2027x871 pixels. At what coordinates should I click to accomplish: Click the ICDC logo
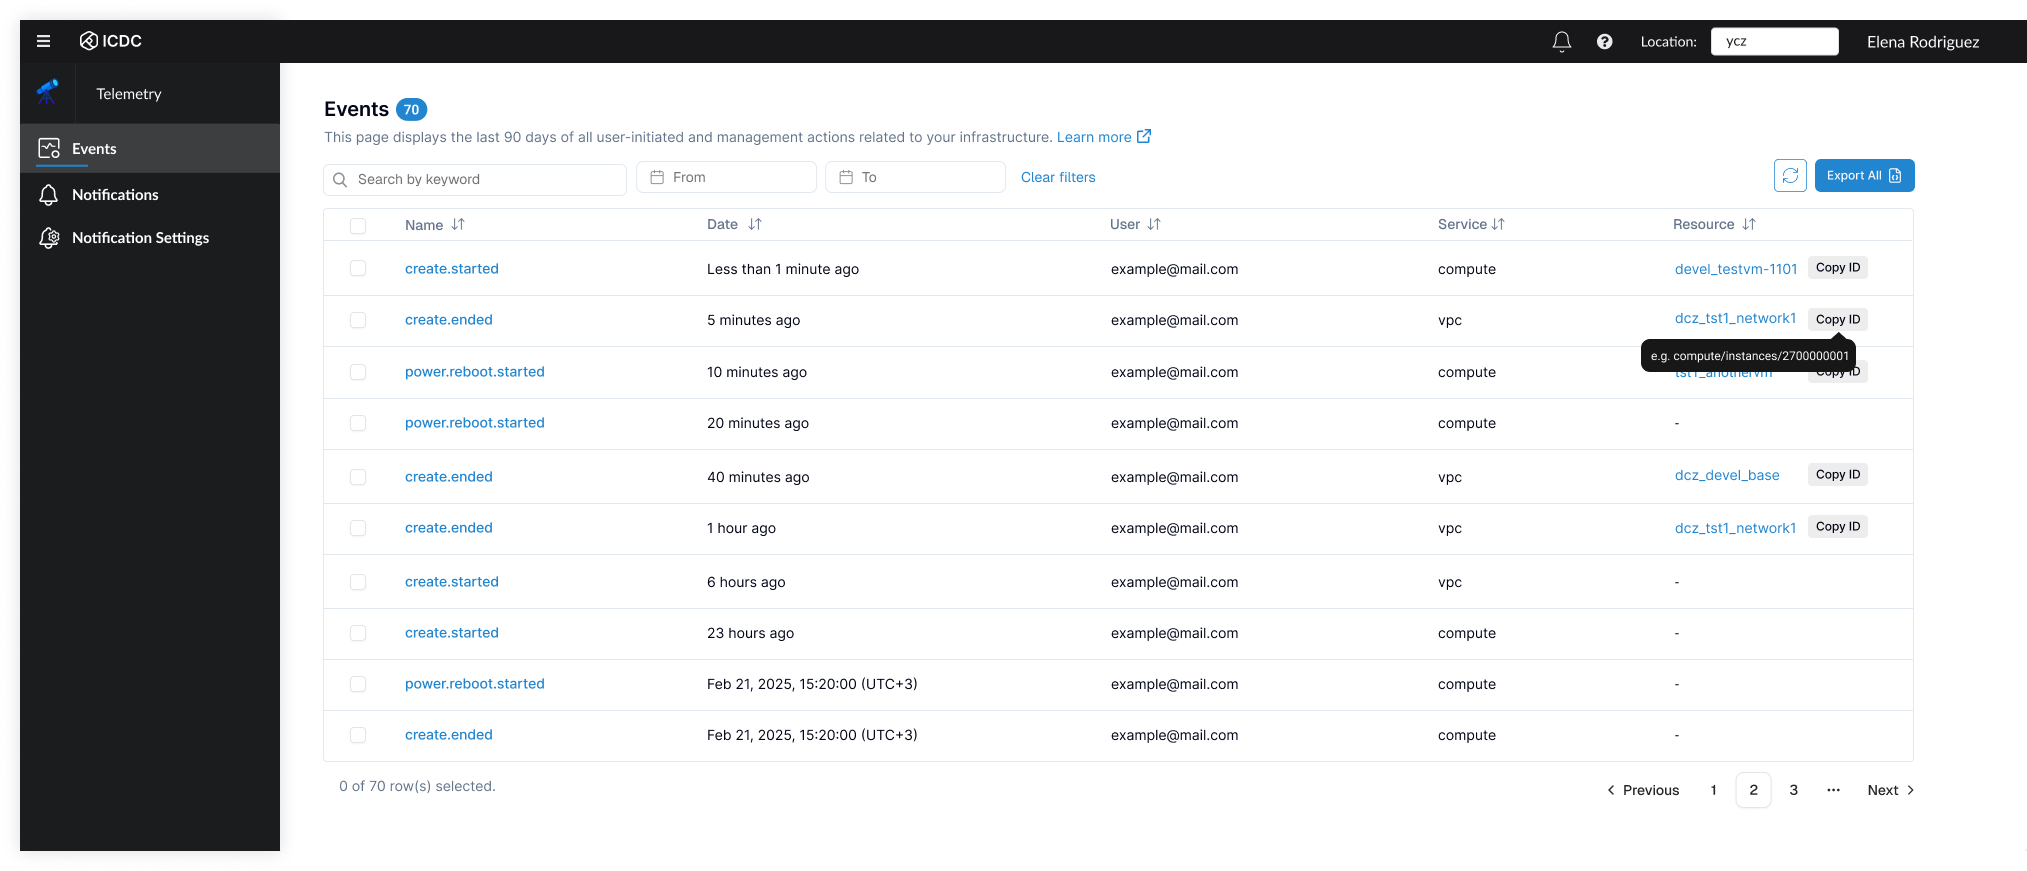(x=111, y=41)
